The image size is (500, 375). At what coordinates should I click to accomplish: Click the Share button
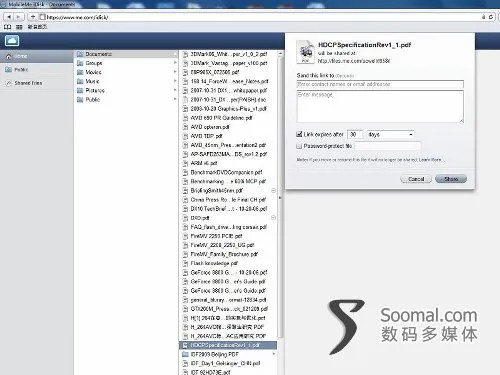(x=451, y=179)
